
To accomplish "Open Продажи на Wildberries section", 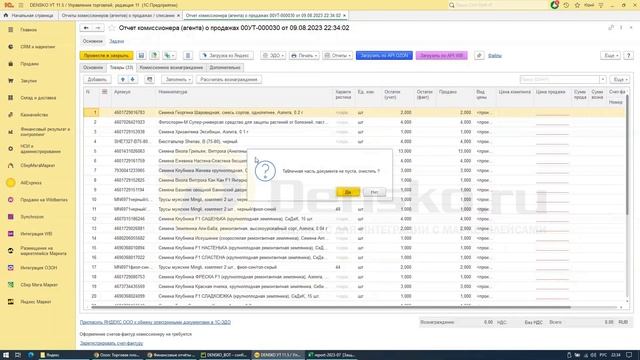I will click(44, 200).
